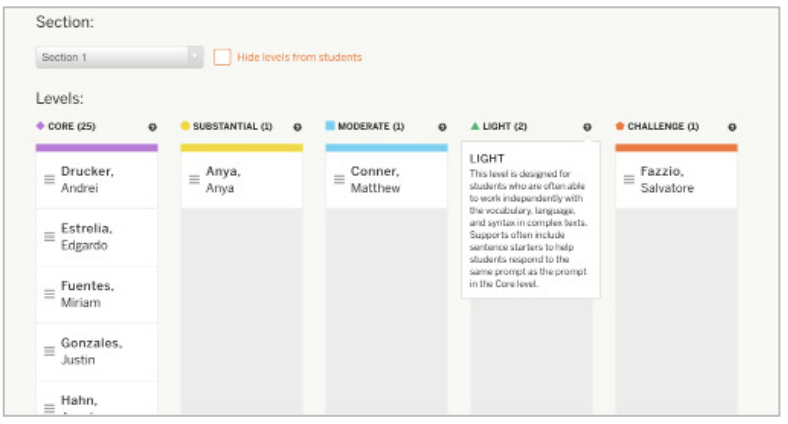Viewport: 788px width, 424px height.
Task: Click help icon next to CORE level
Action: [x=152, y=127]
